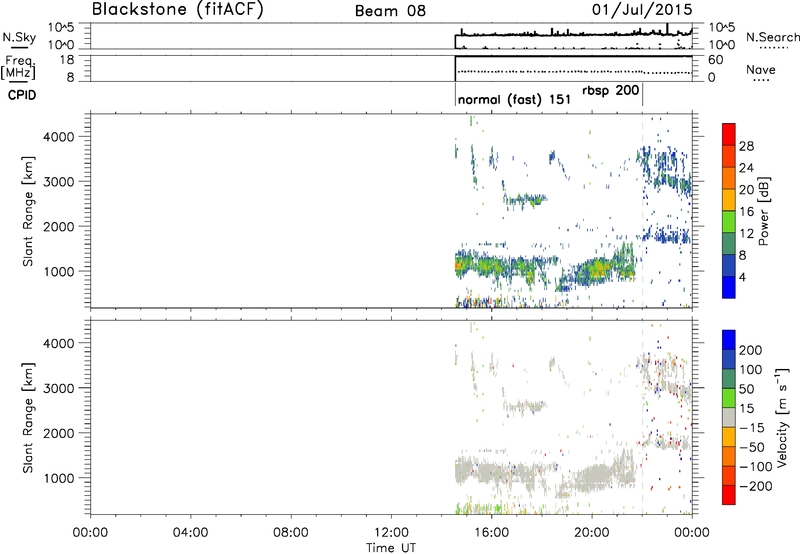Viewport: 800px width, 554px height.
Task: Click the '200' value on velocity scale
Action: pos(751,350)
